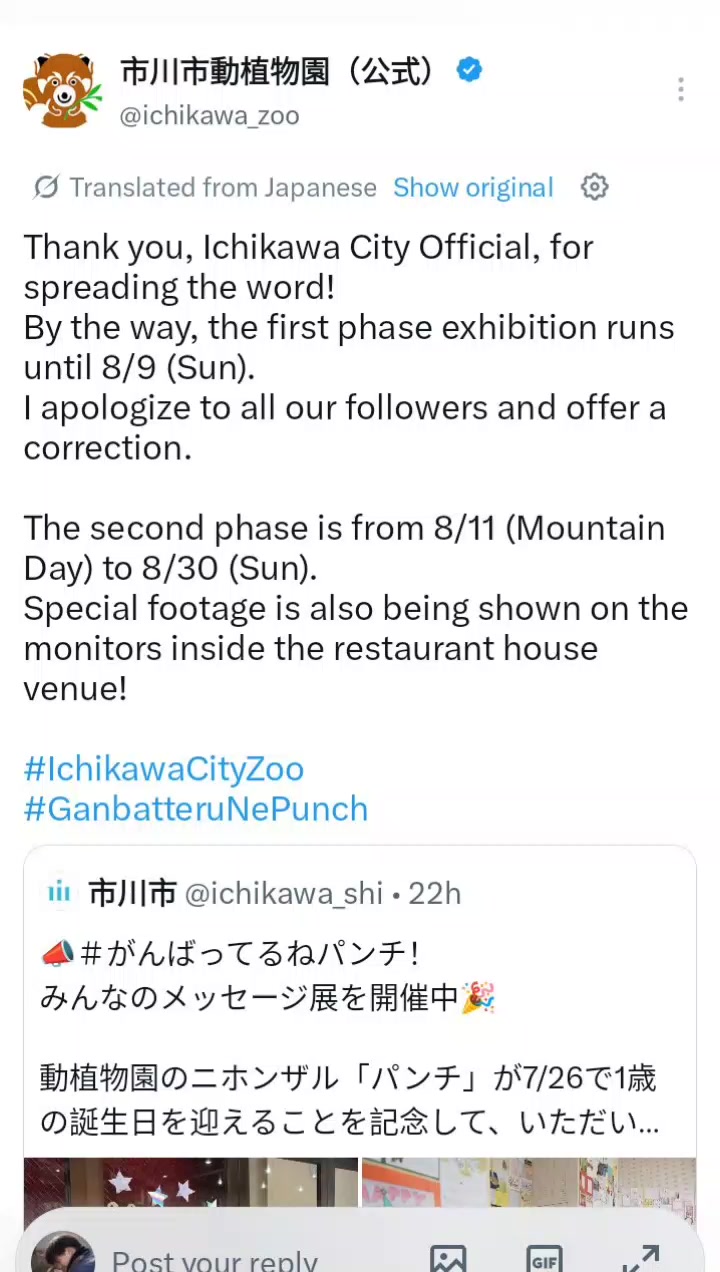
Task: Add a GIF to the reply
Action: tap(544, 1258)
